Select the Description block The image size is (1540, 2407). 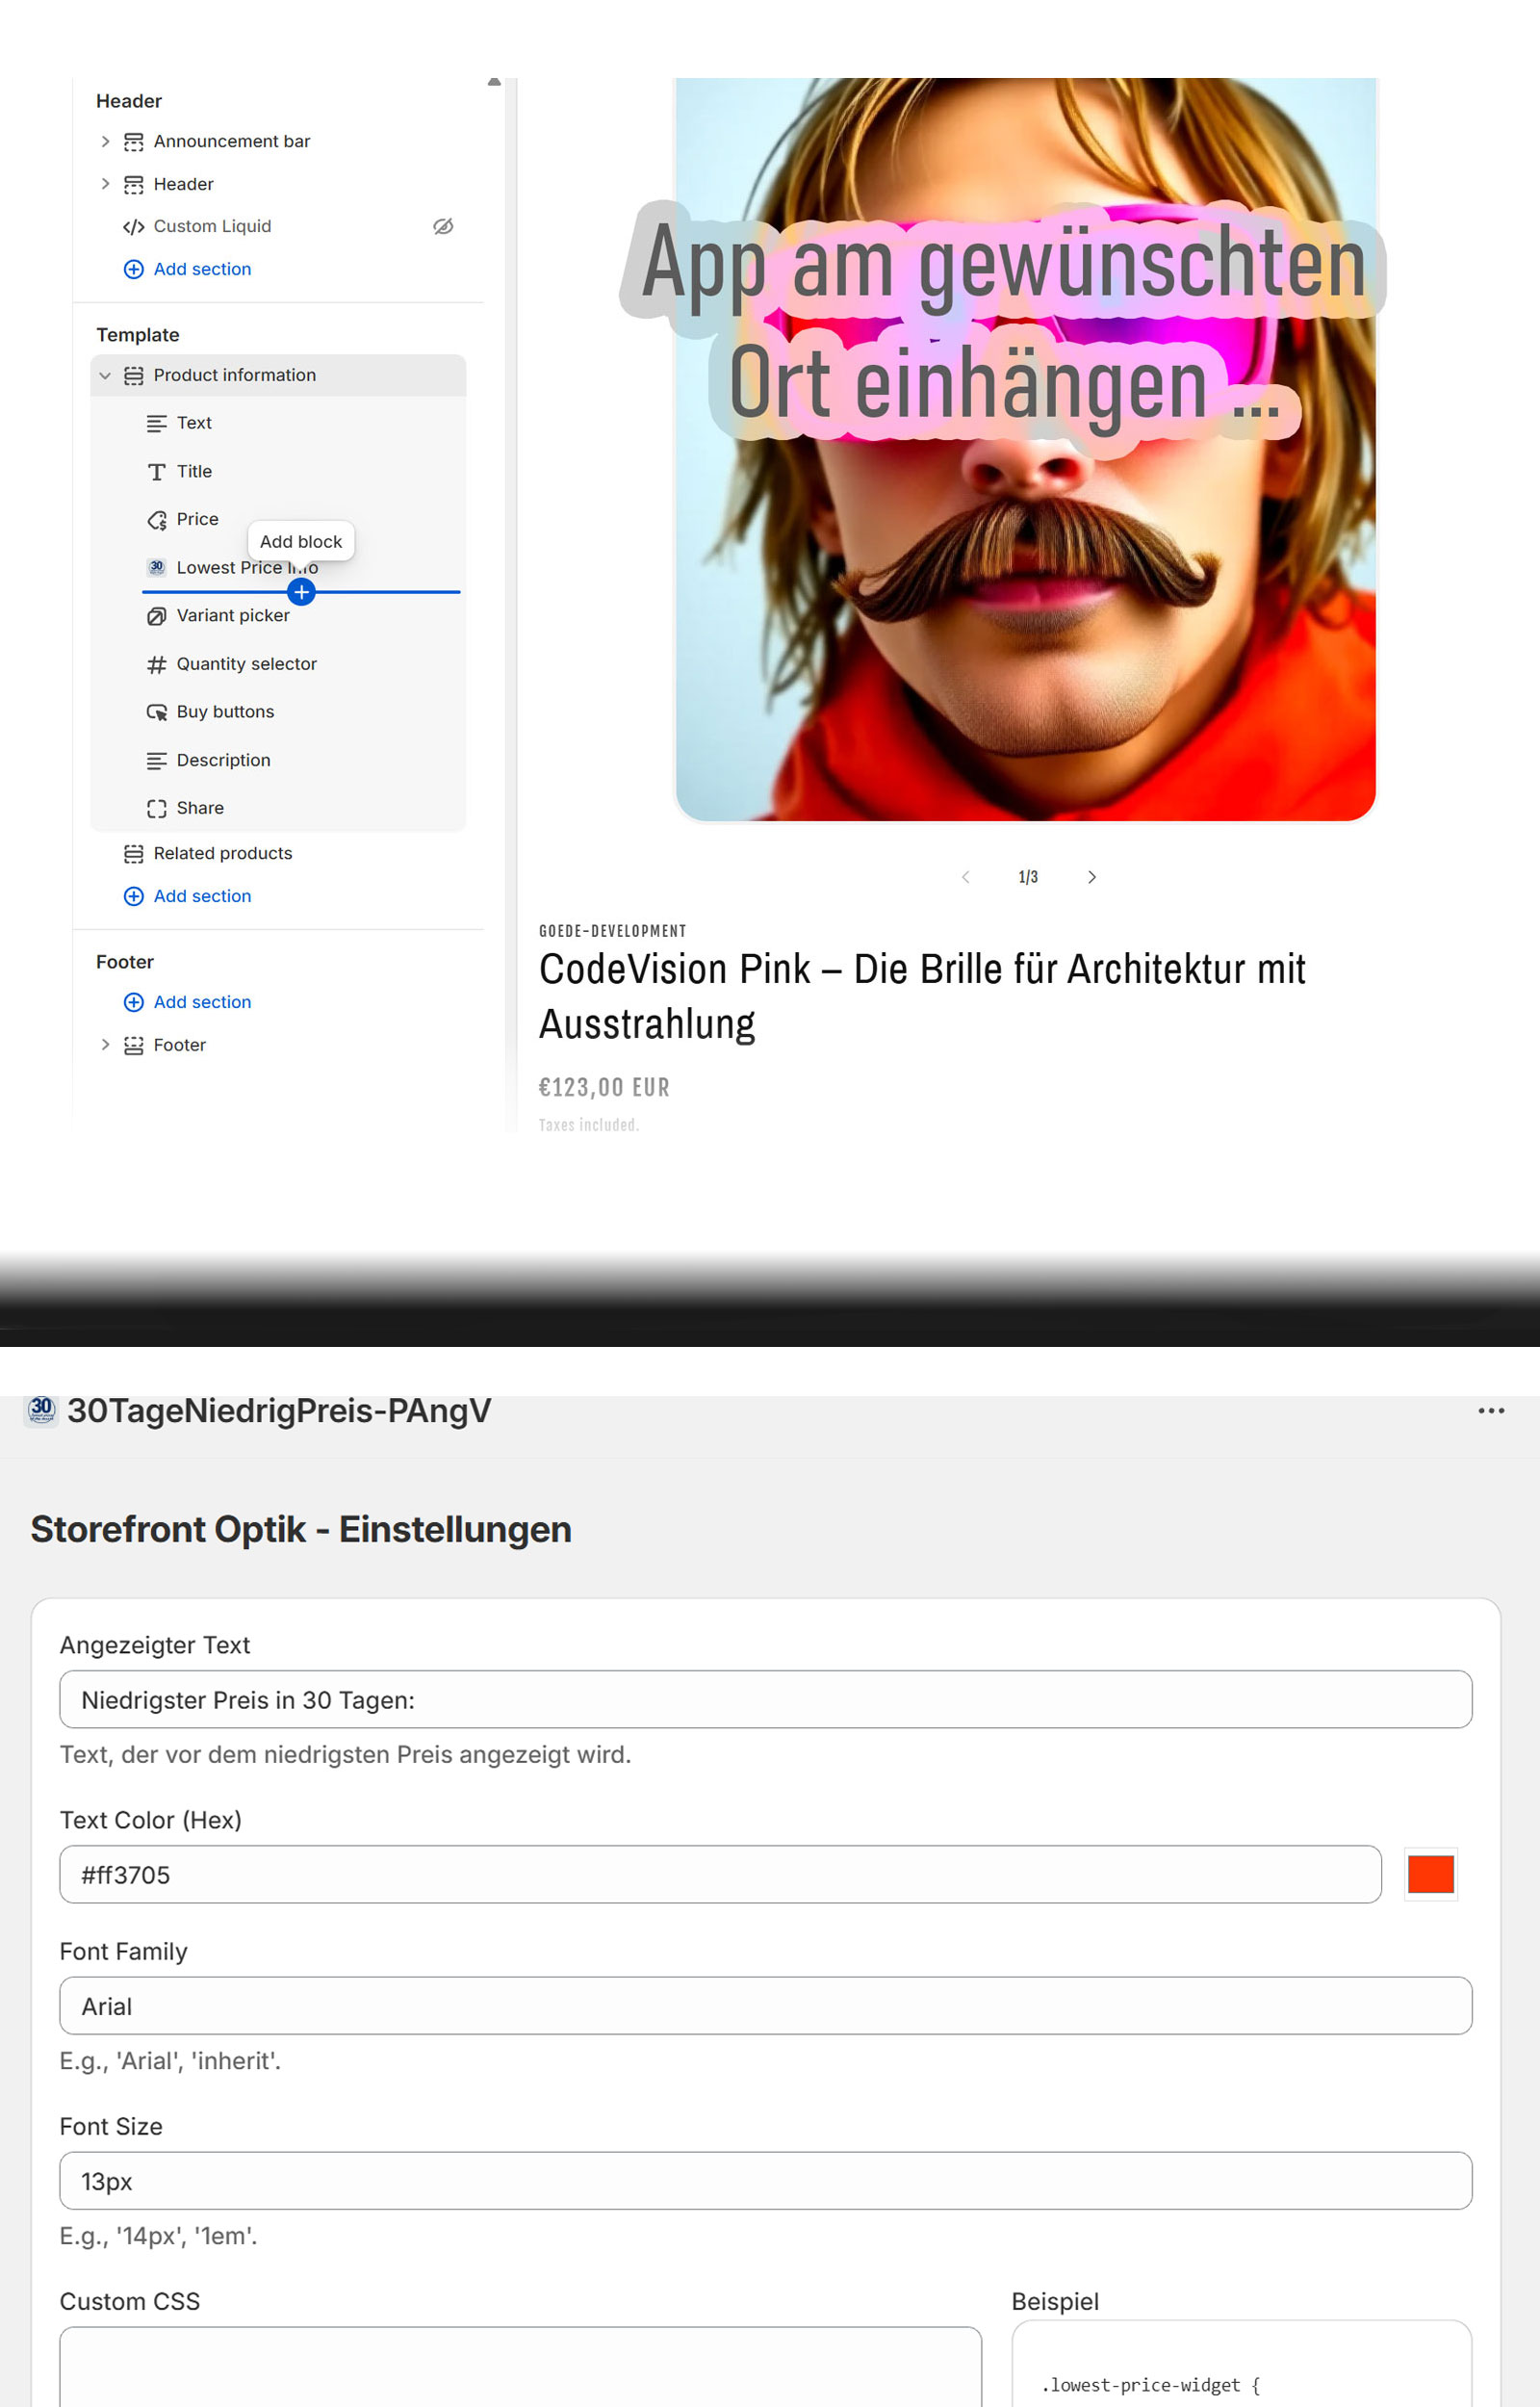pos(223,760)
